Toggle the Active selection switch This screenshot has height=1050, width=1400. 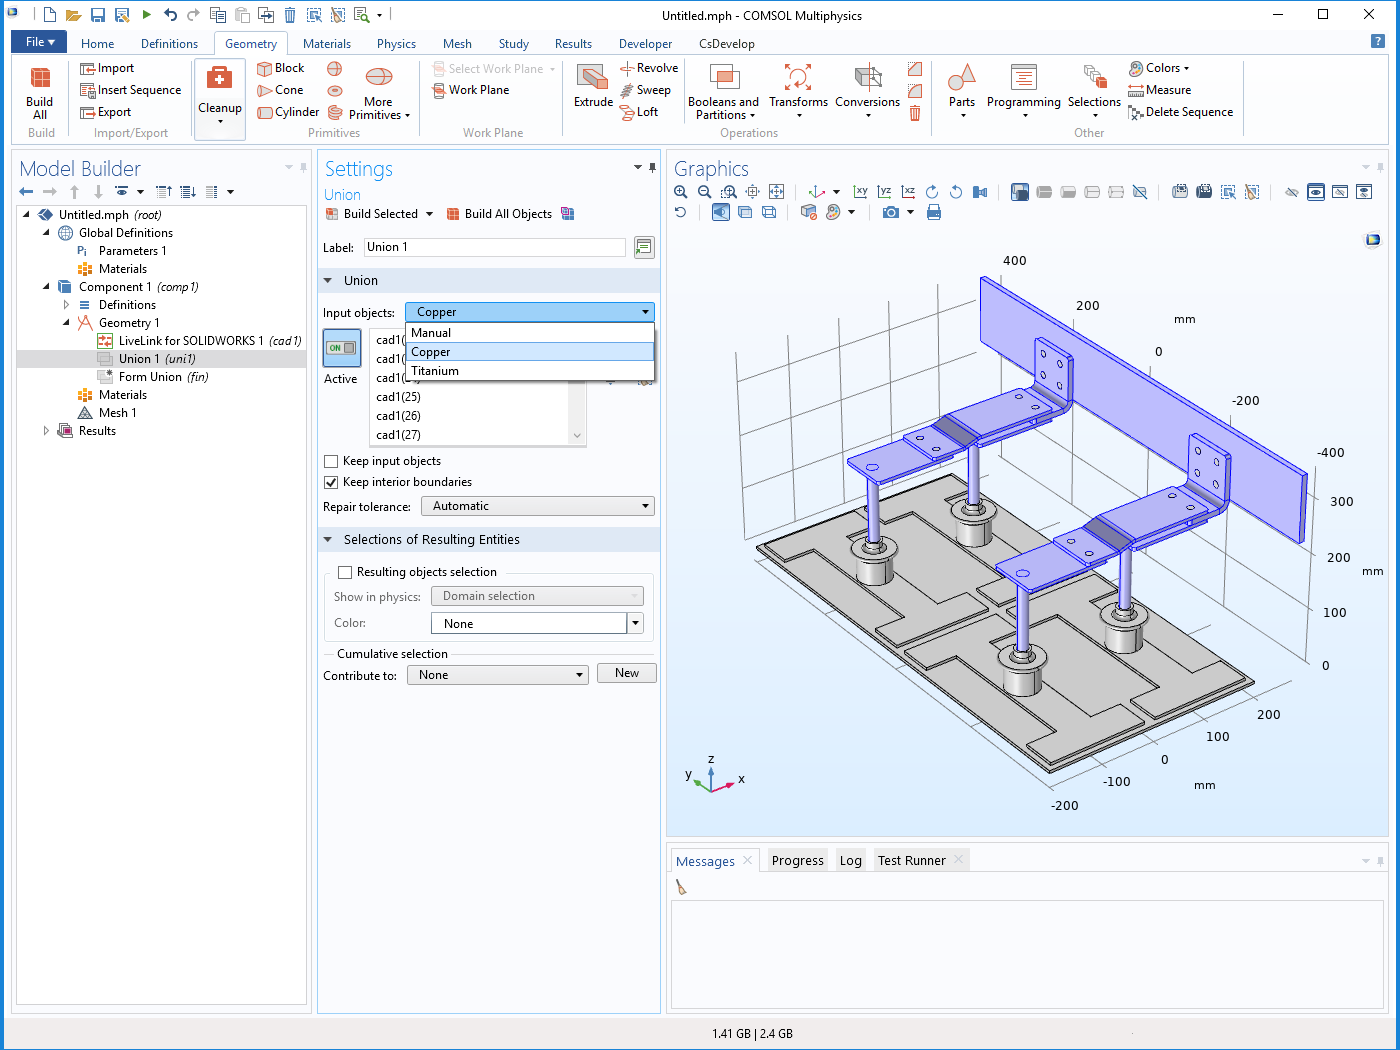tap(342, 348)
